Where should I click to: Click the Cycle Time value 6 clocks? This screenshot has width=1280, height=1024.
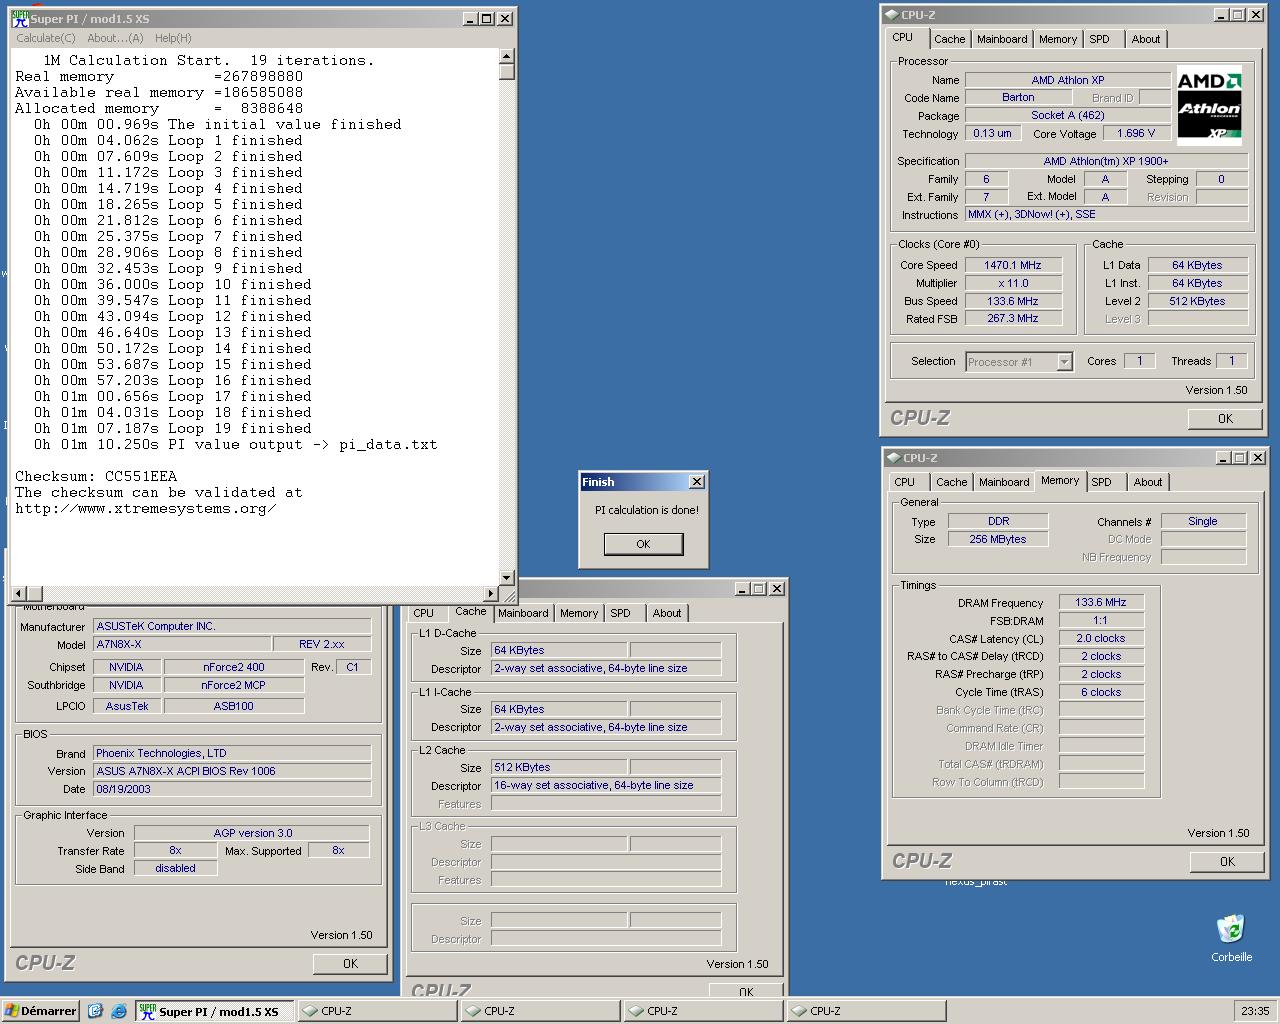coord(1101,692)
